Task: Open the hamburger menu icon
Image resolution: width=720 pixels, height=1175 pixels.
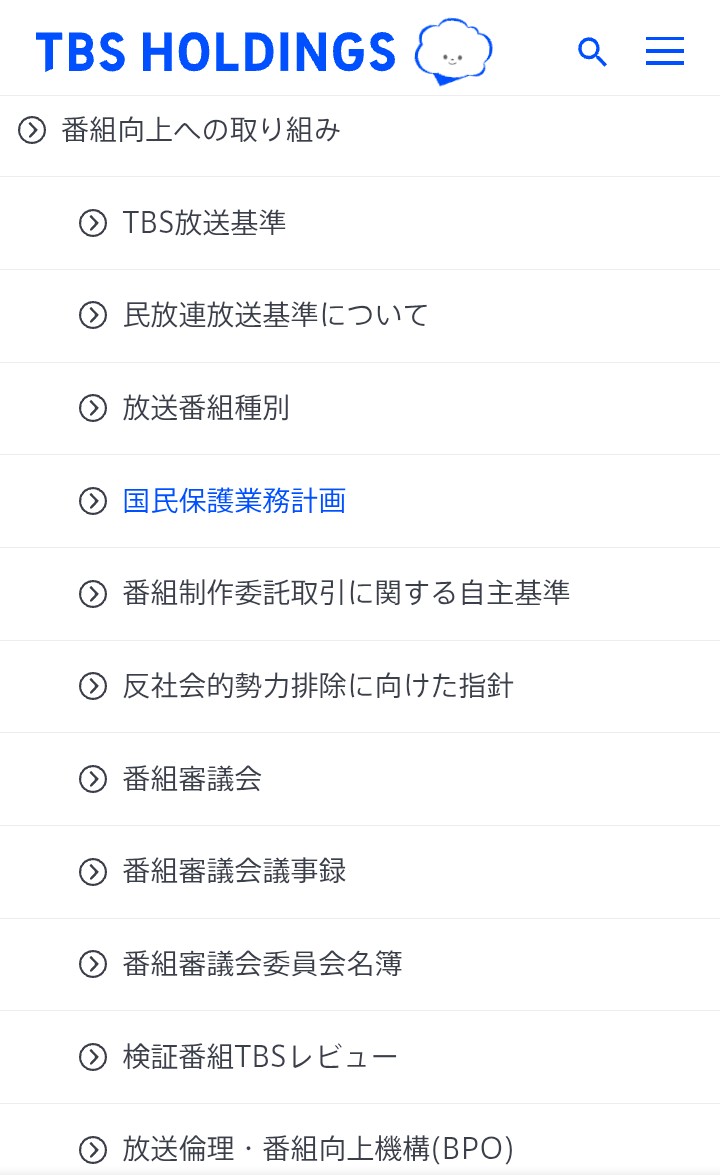Action: [665, 52]
